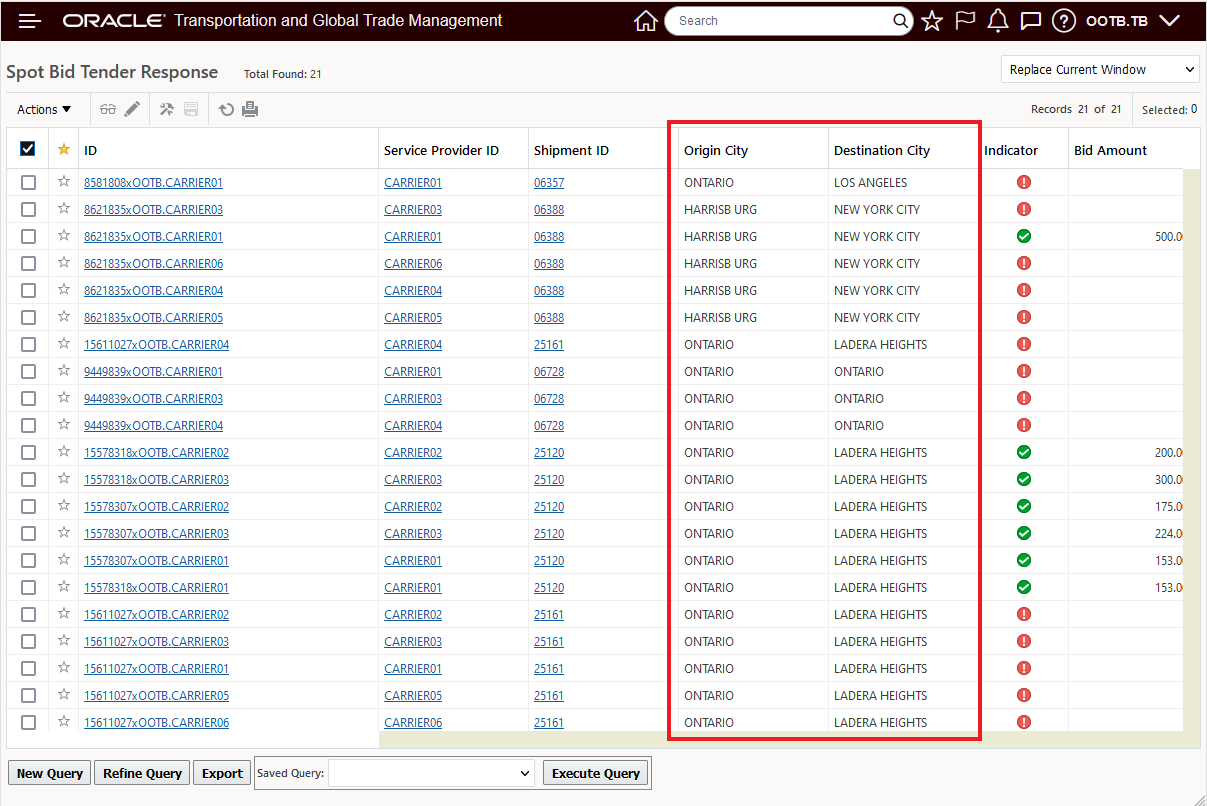Click the Execute Query button
Image resolution: width=1207 pixels, height=806 pixels.
pos(595,773)
